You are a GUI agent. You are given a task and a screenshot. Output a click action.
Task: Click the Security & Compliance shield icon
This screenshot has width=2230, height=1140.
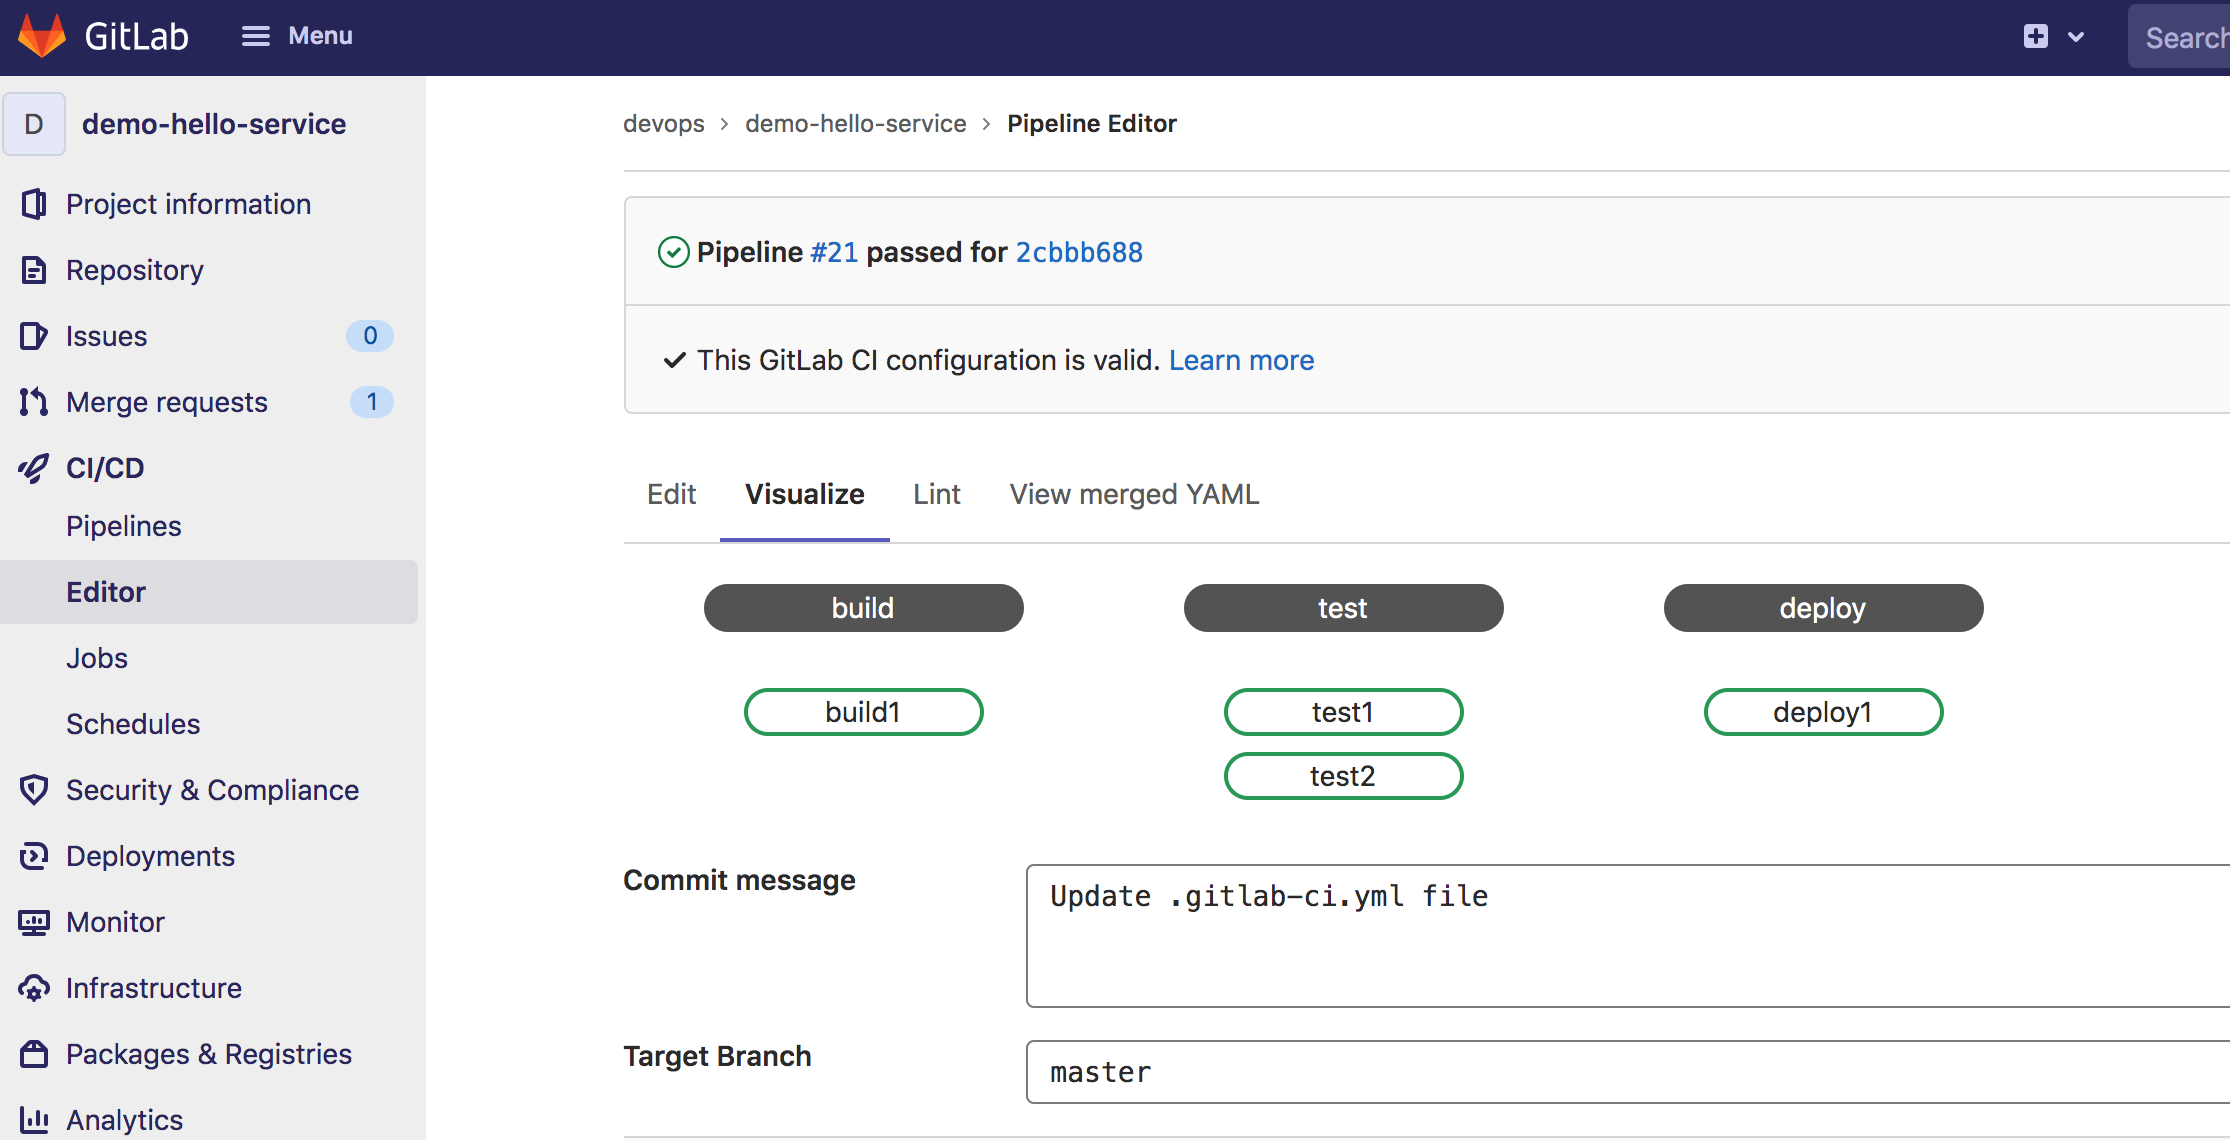[34, 790]
